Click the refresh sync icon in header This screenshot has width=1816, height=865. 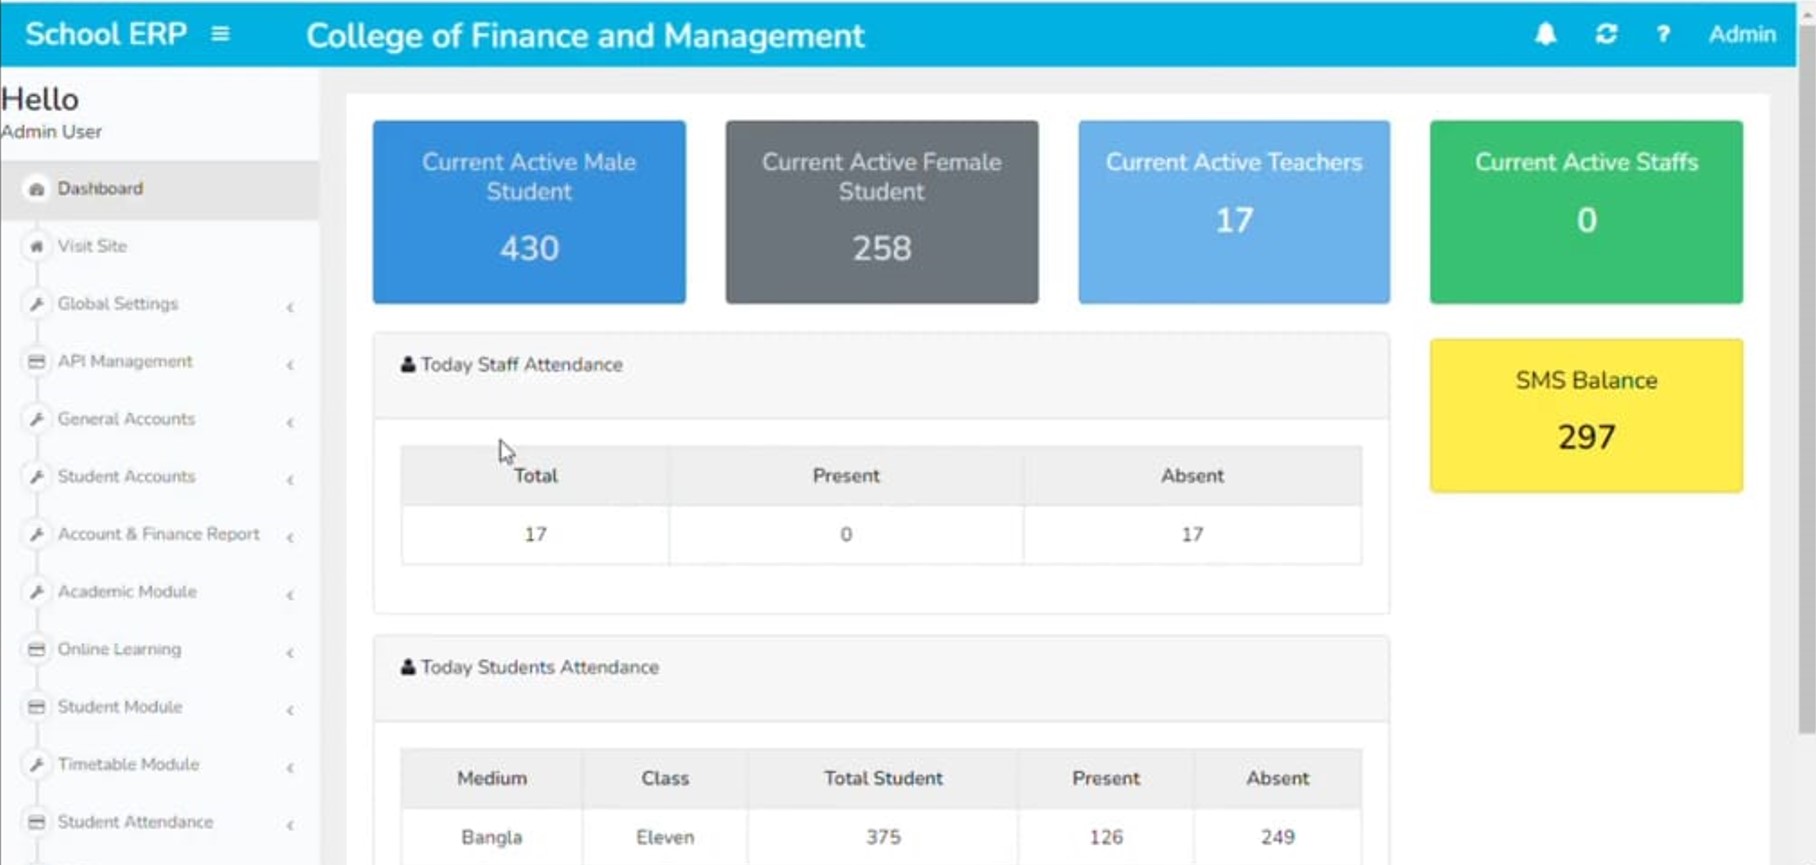click(1606, 34)
